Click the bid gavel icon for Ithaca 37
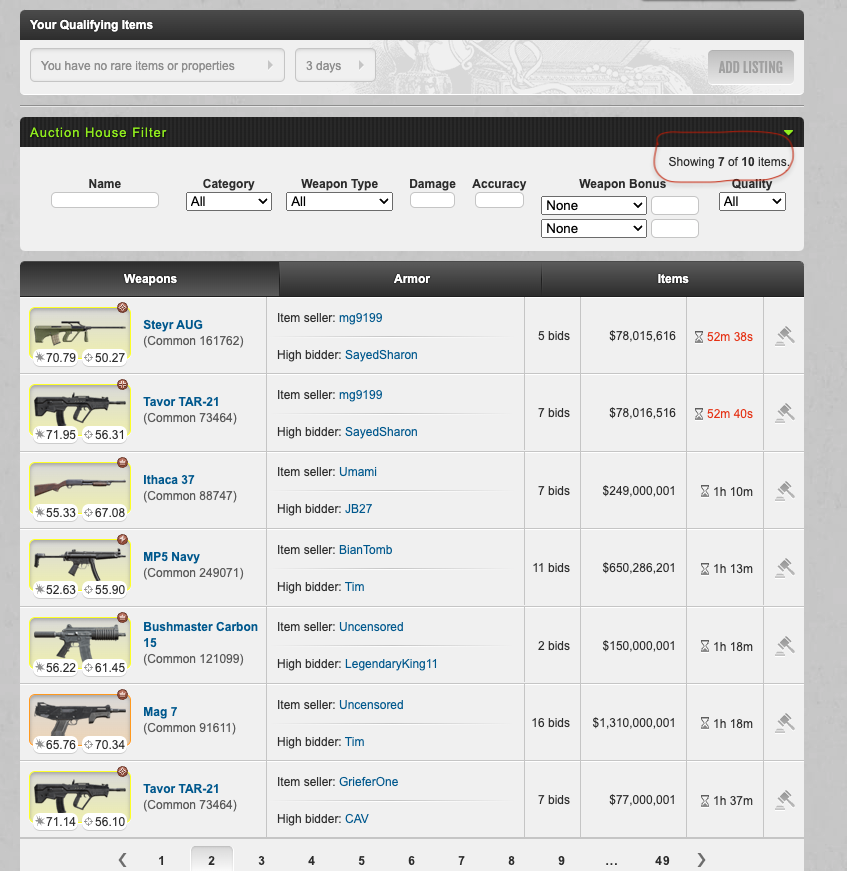 point(785,491)
